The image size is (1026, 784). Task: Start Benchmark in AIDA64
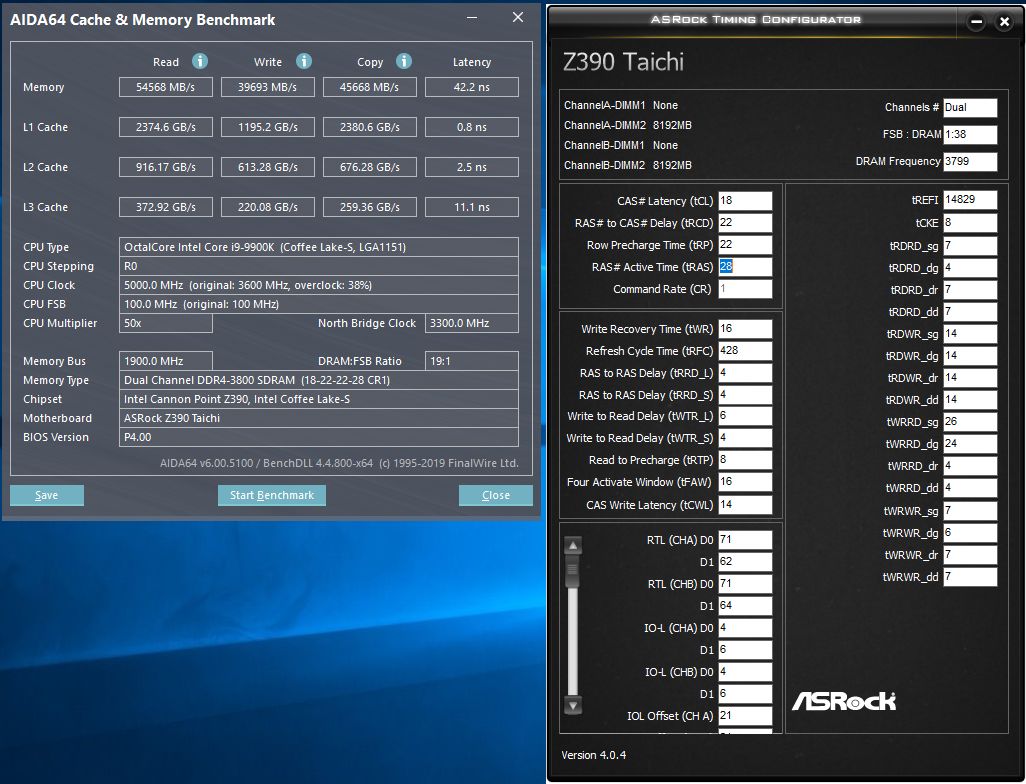[272, 495]
